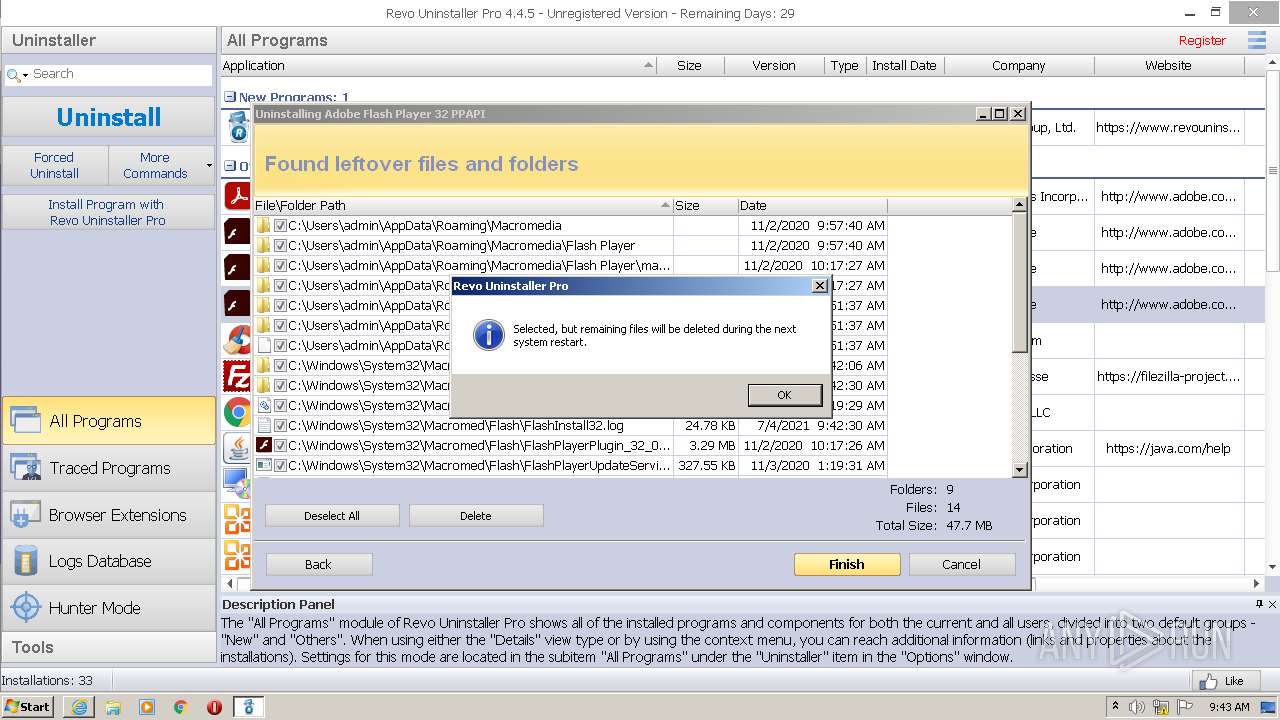1280x720 pixels.
Task: Click the Hunter Mode crosshair icon
Action: [25, 607]
